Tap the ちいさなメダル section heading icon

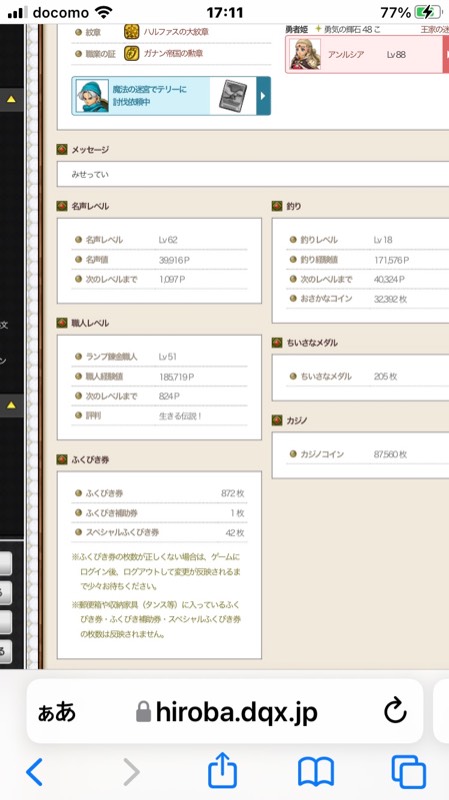tap(277, 343)
